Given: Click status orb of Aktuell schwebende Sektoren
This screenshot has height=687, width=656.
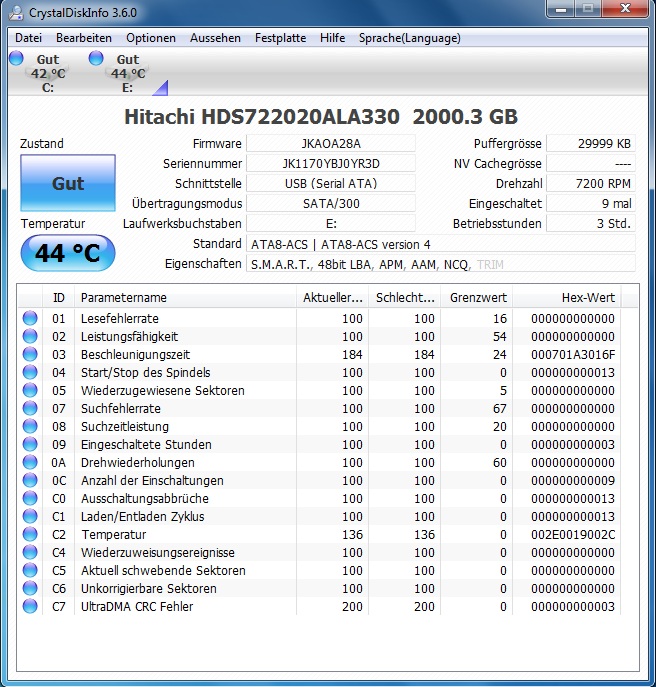Looking at the screenshot, I should [30, 570].
